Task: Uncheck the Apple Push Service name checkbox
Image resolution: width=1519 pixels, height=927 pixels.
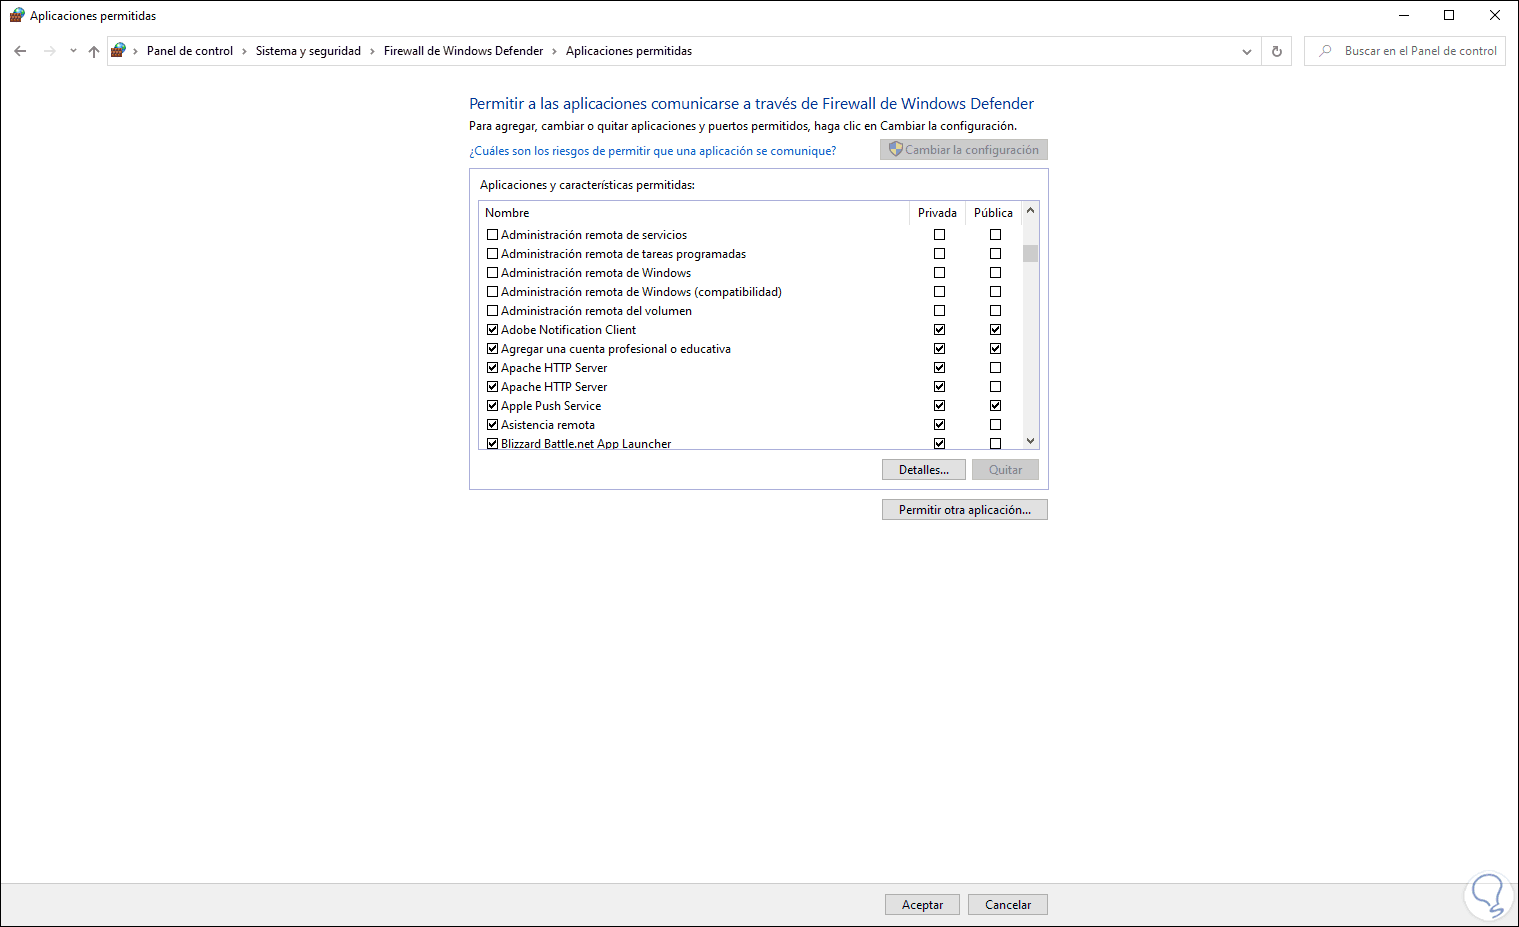Action: point(492,406)
